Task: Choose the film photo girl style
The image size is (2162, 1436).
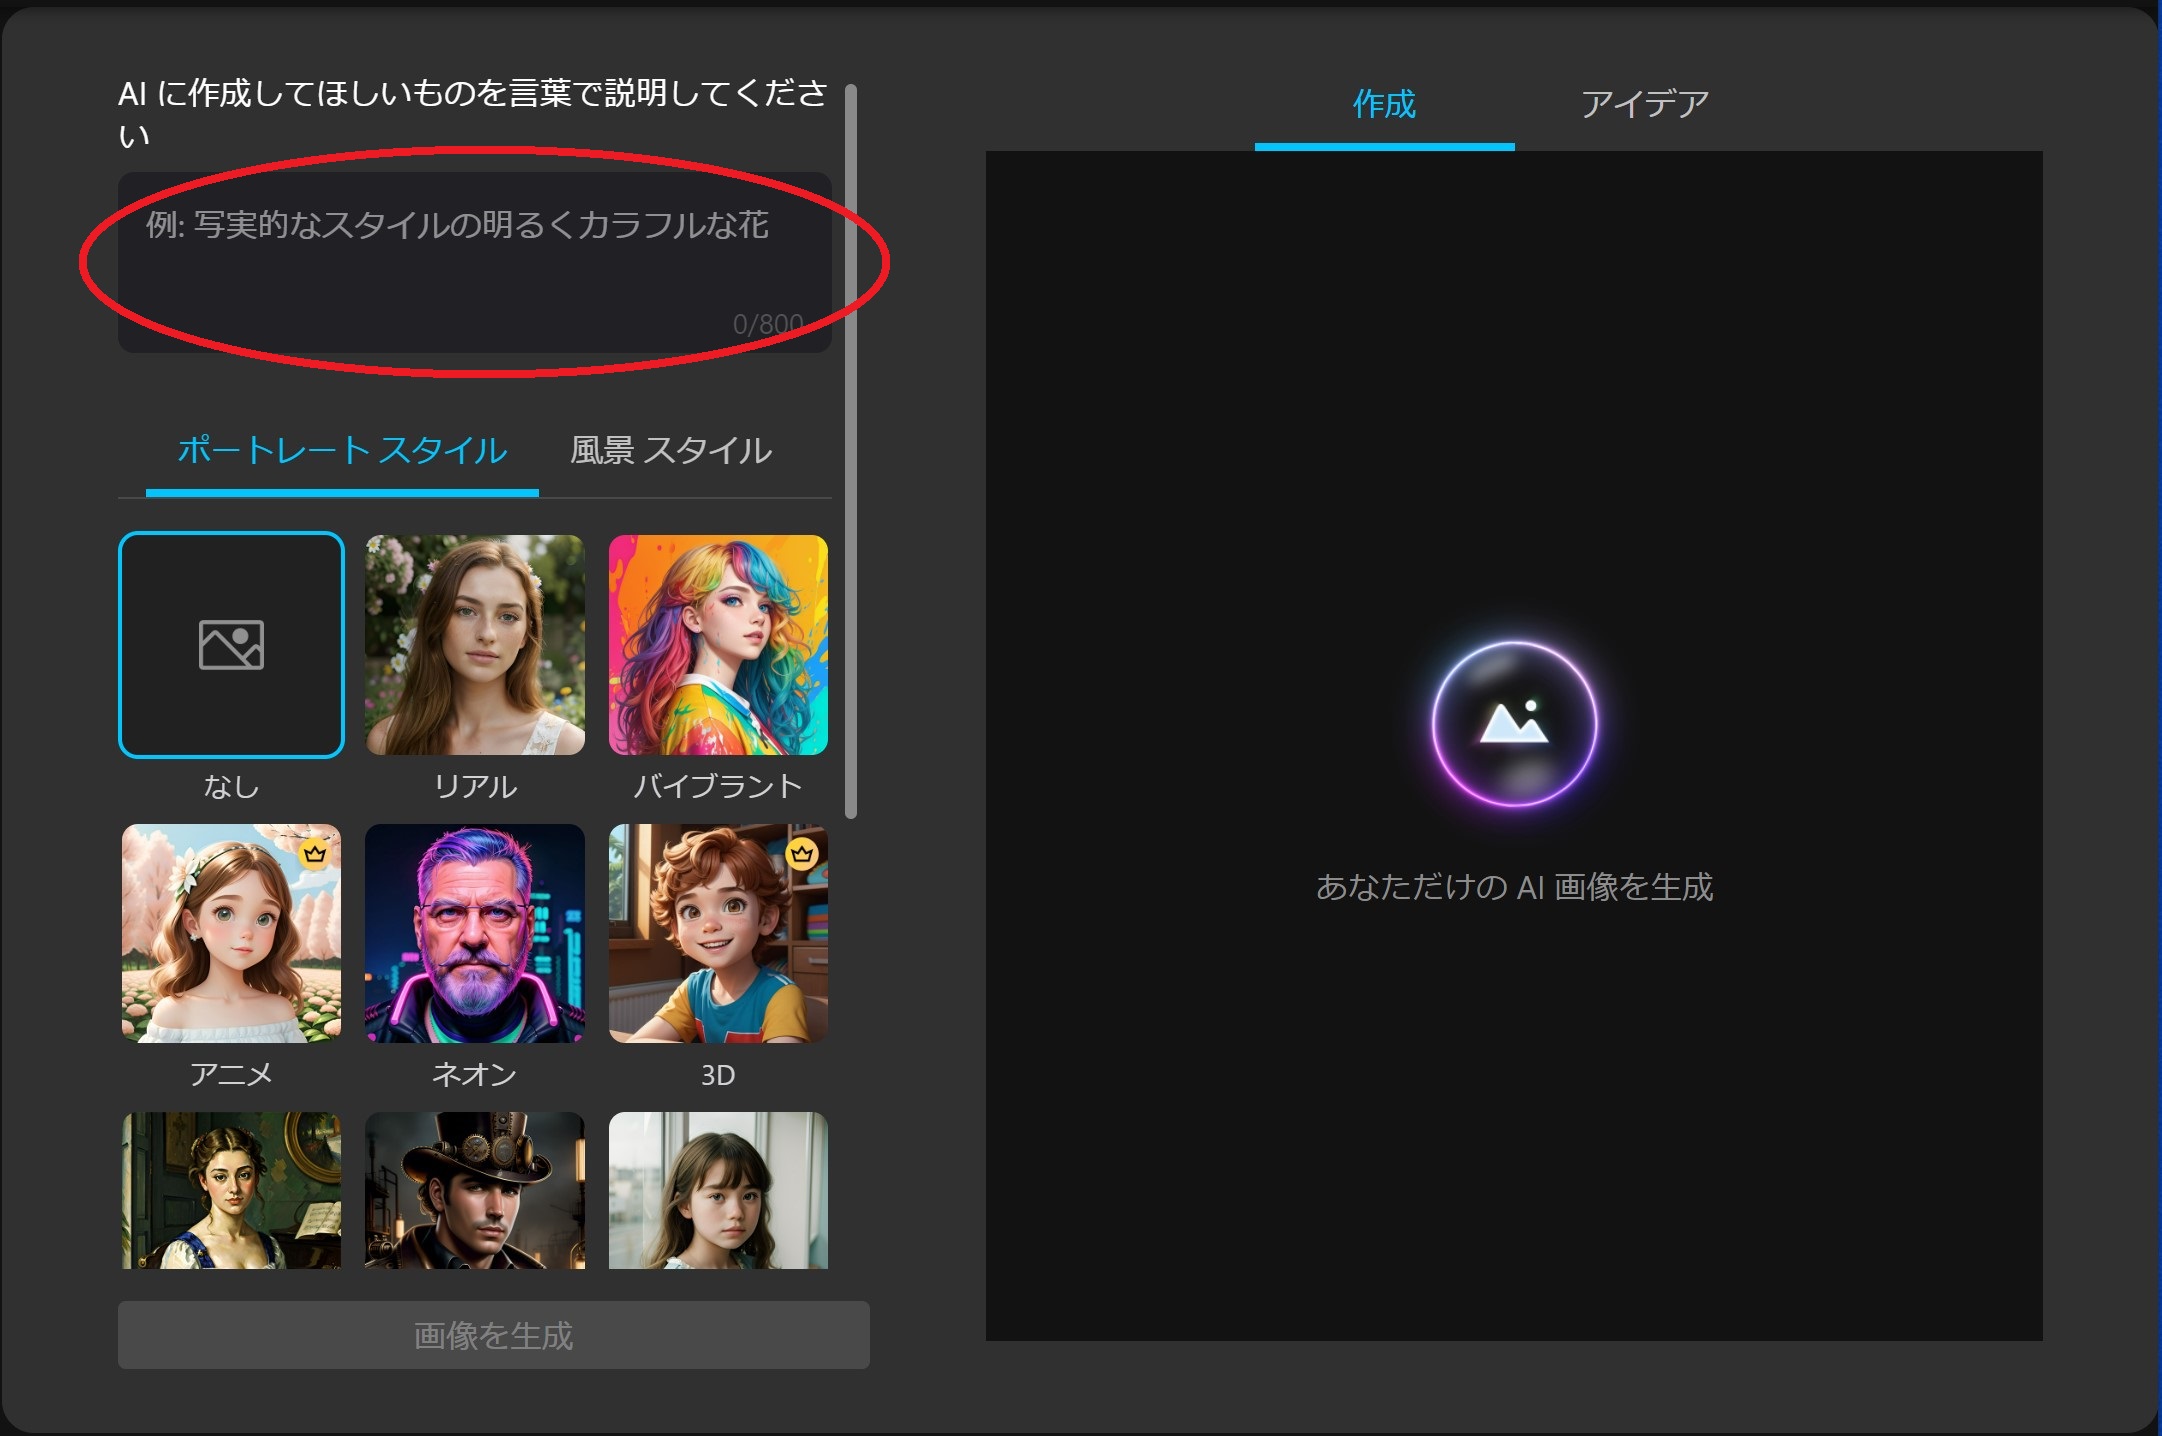Action: pos(718,1190)
